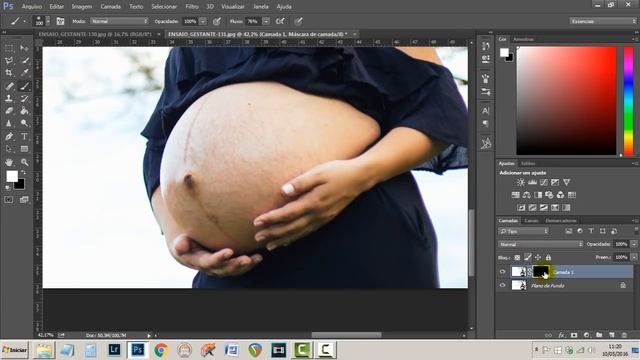
Task: Add a Color Balance adjustment
Action: pos(527,195)
